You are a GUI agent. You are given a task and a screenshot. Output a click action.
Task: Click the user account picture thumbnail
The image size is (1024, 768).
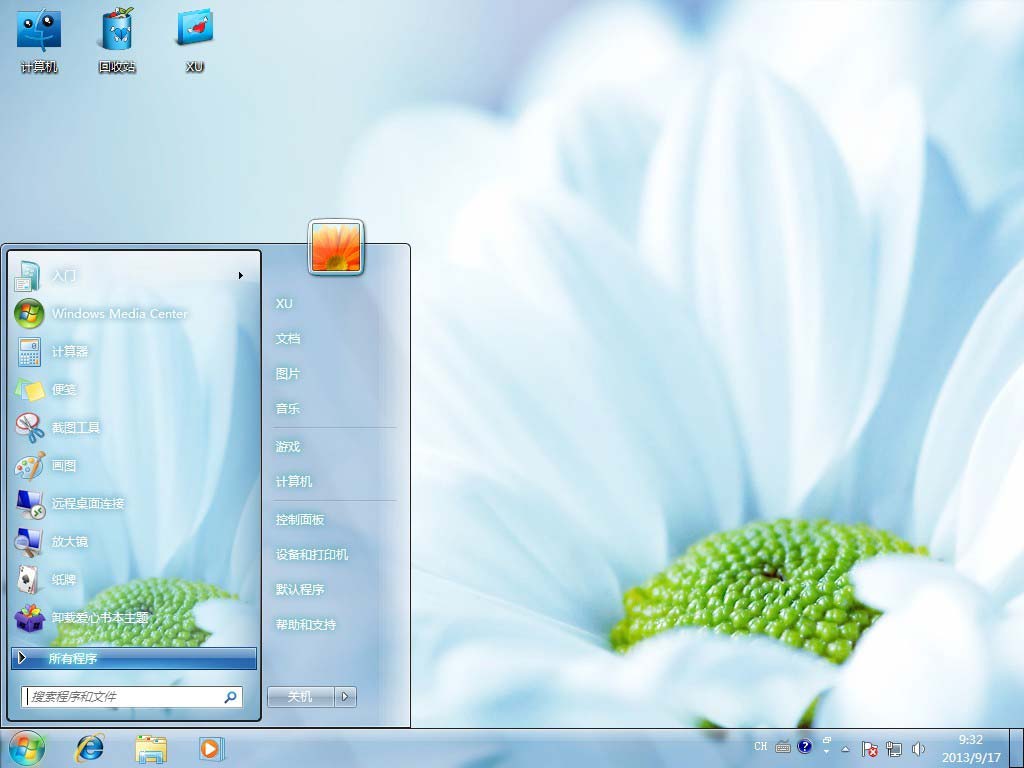pyautogui.click(x=336, y=247)
